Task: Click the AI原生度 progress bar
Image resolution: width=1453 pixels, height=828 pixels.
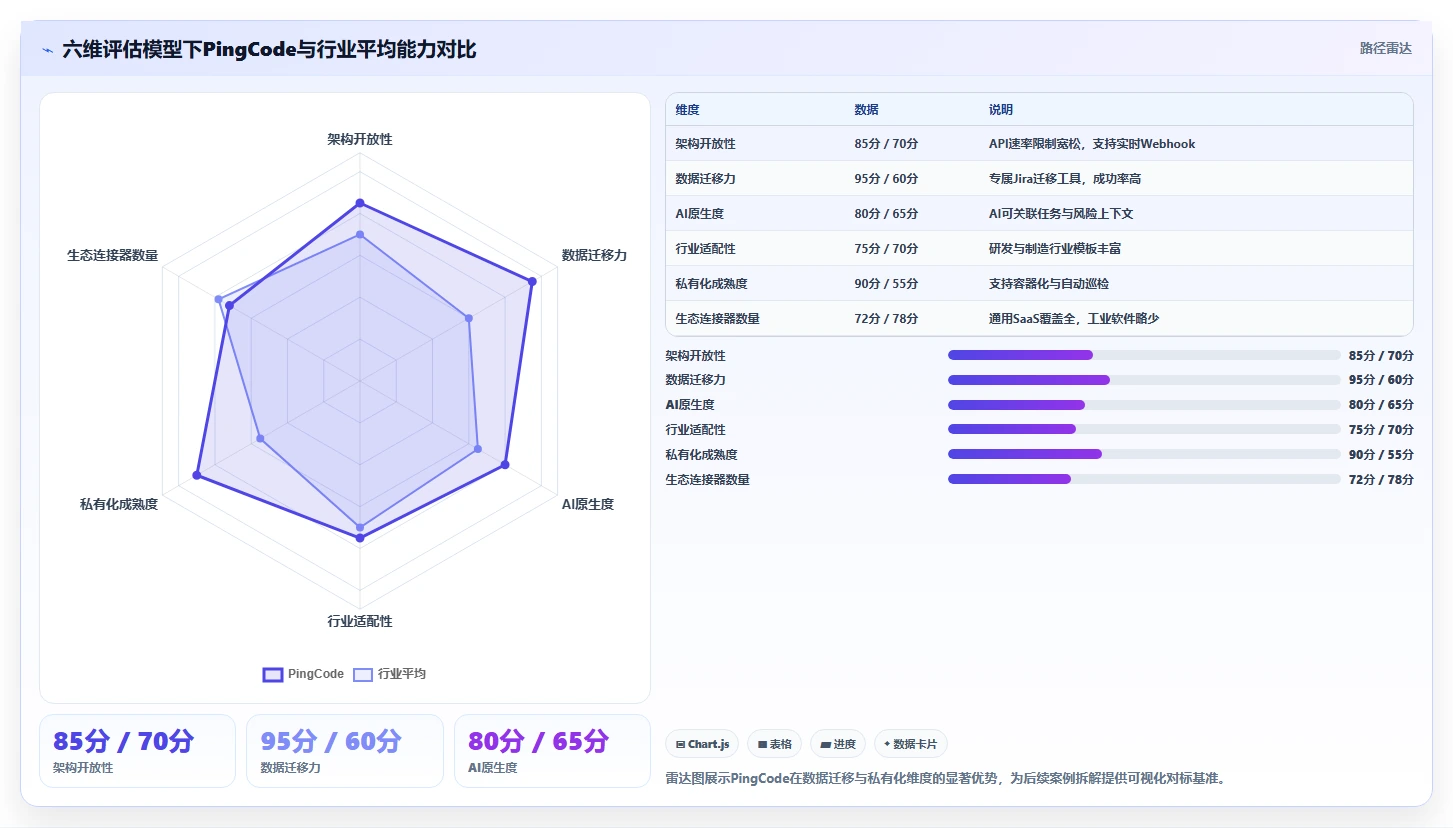Action: 1144,405
